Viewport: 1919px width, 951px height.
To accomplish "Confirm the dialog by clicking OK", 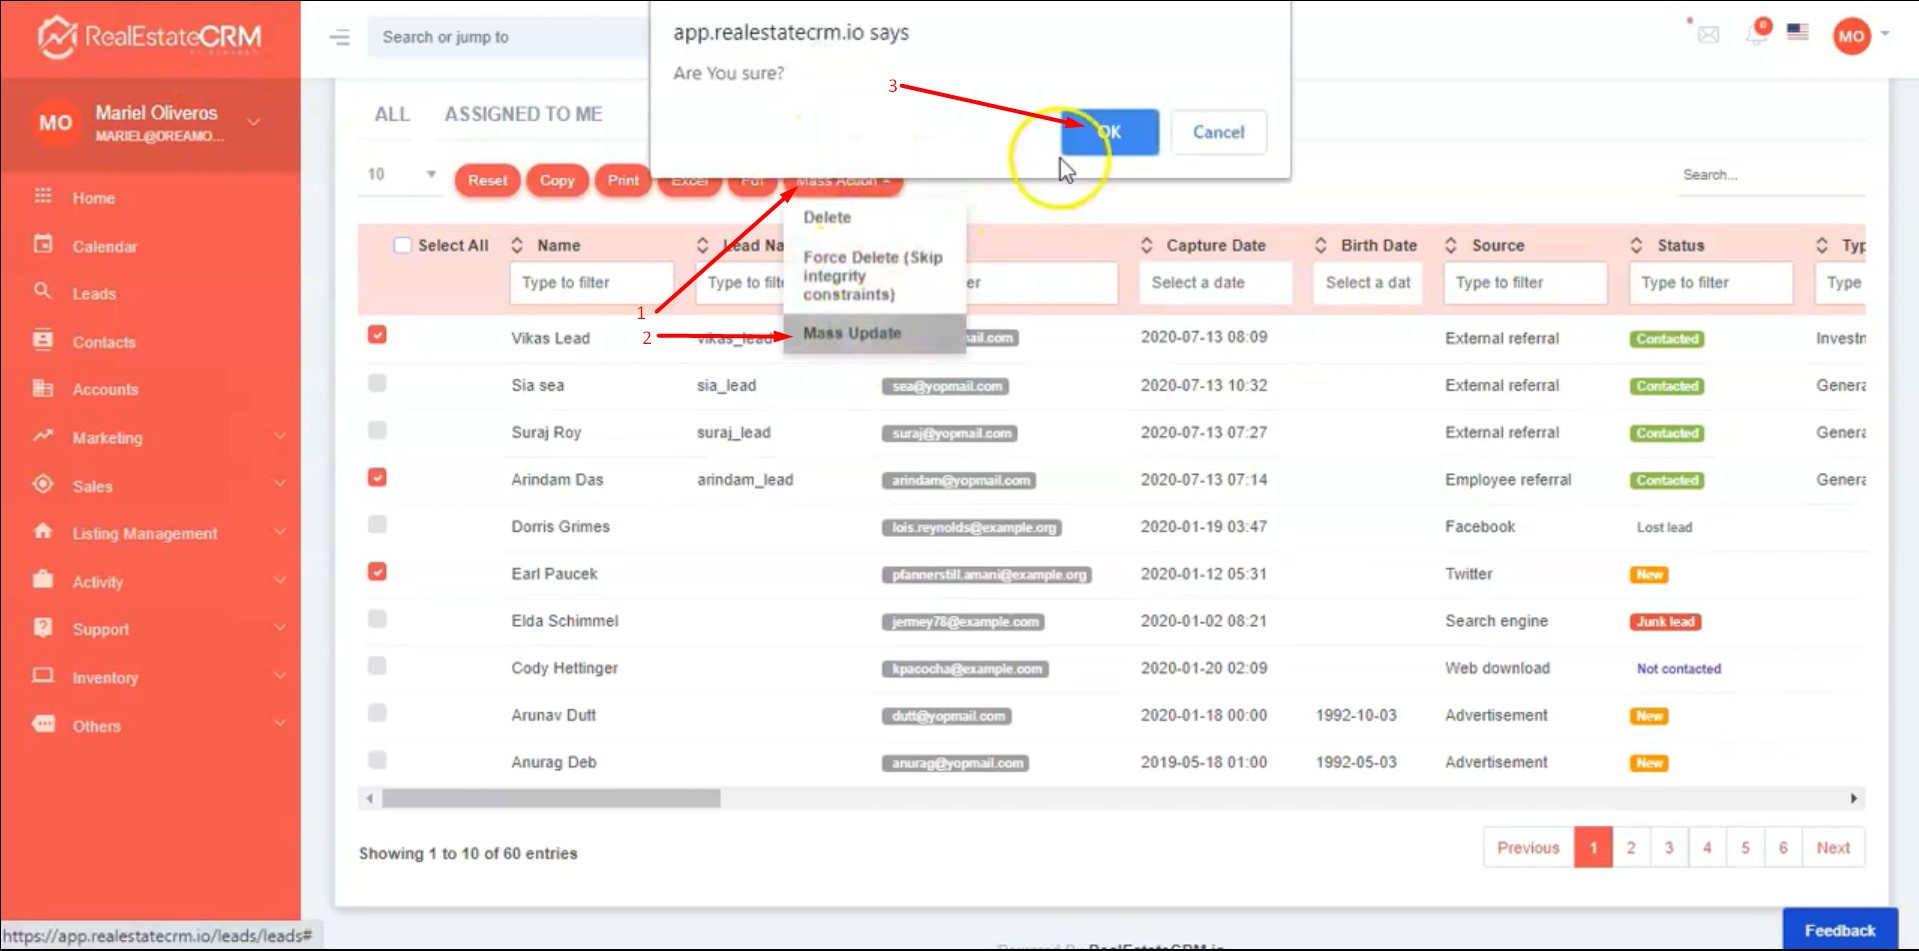I will [1109, 132].
